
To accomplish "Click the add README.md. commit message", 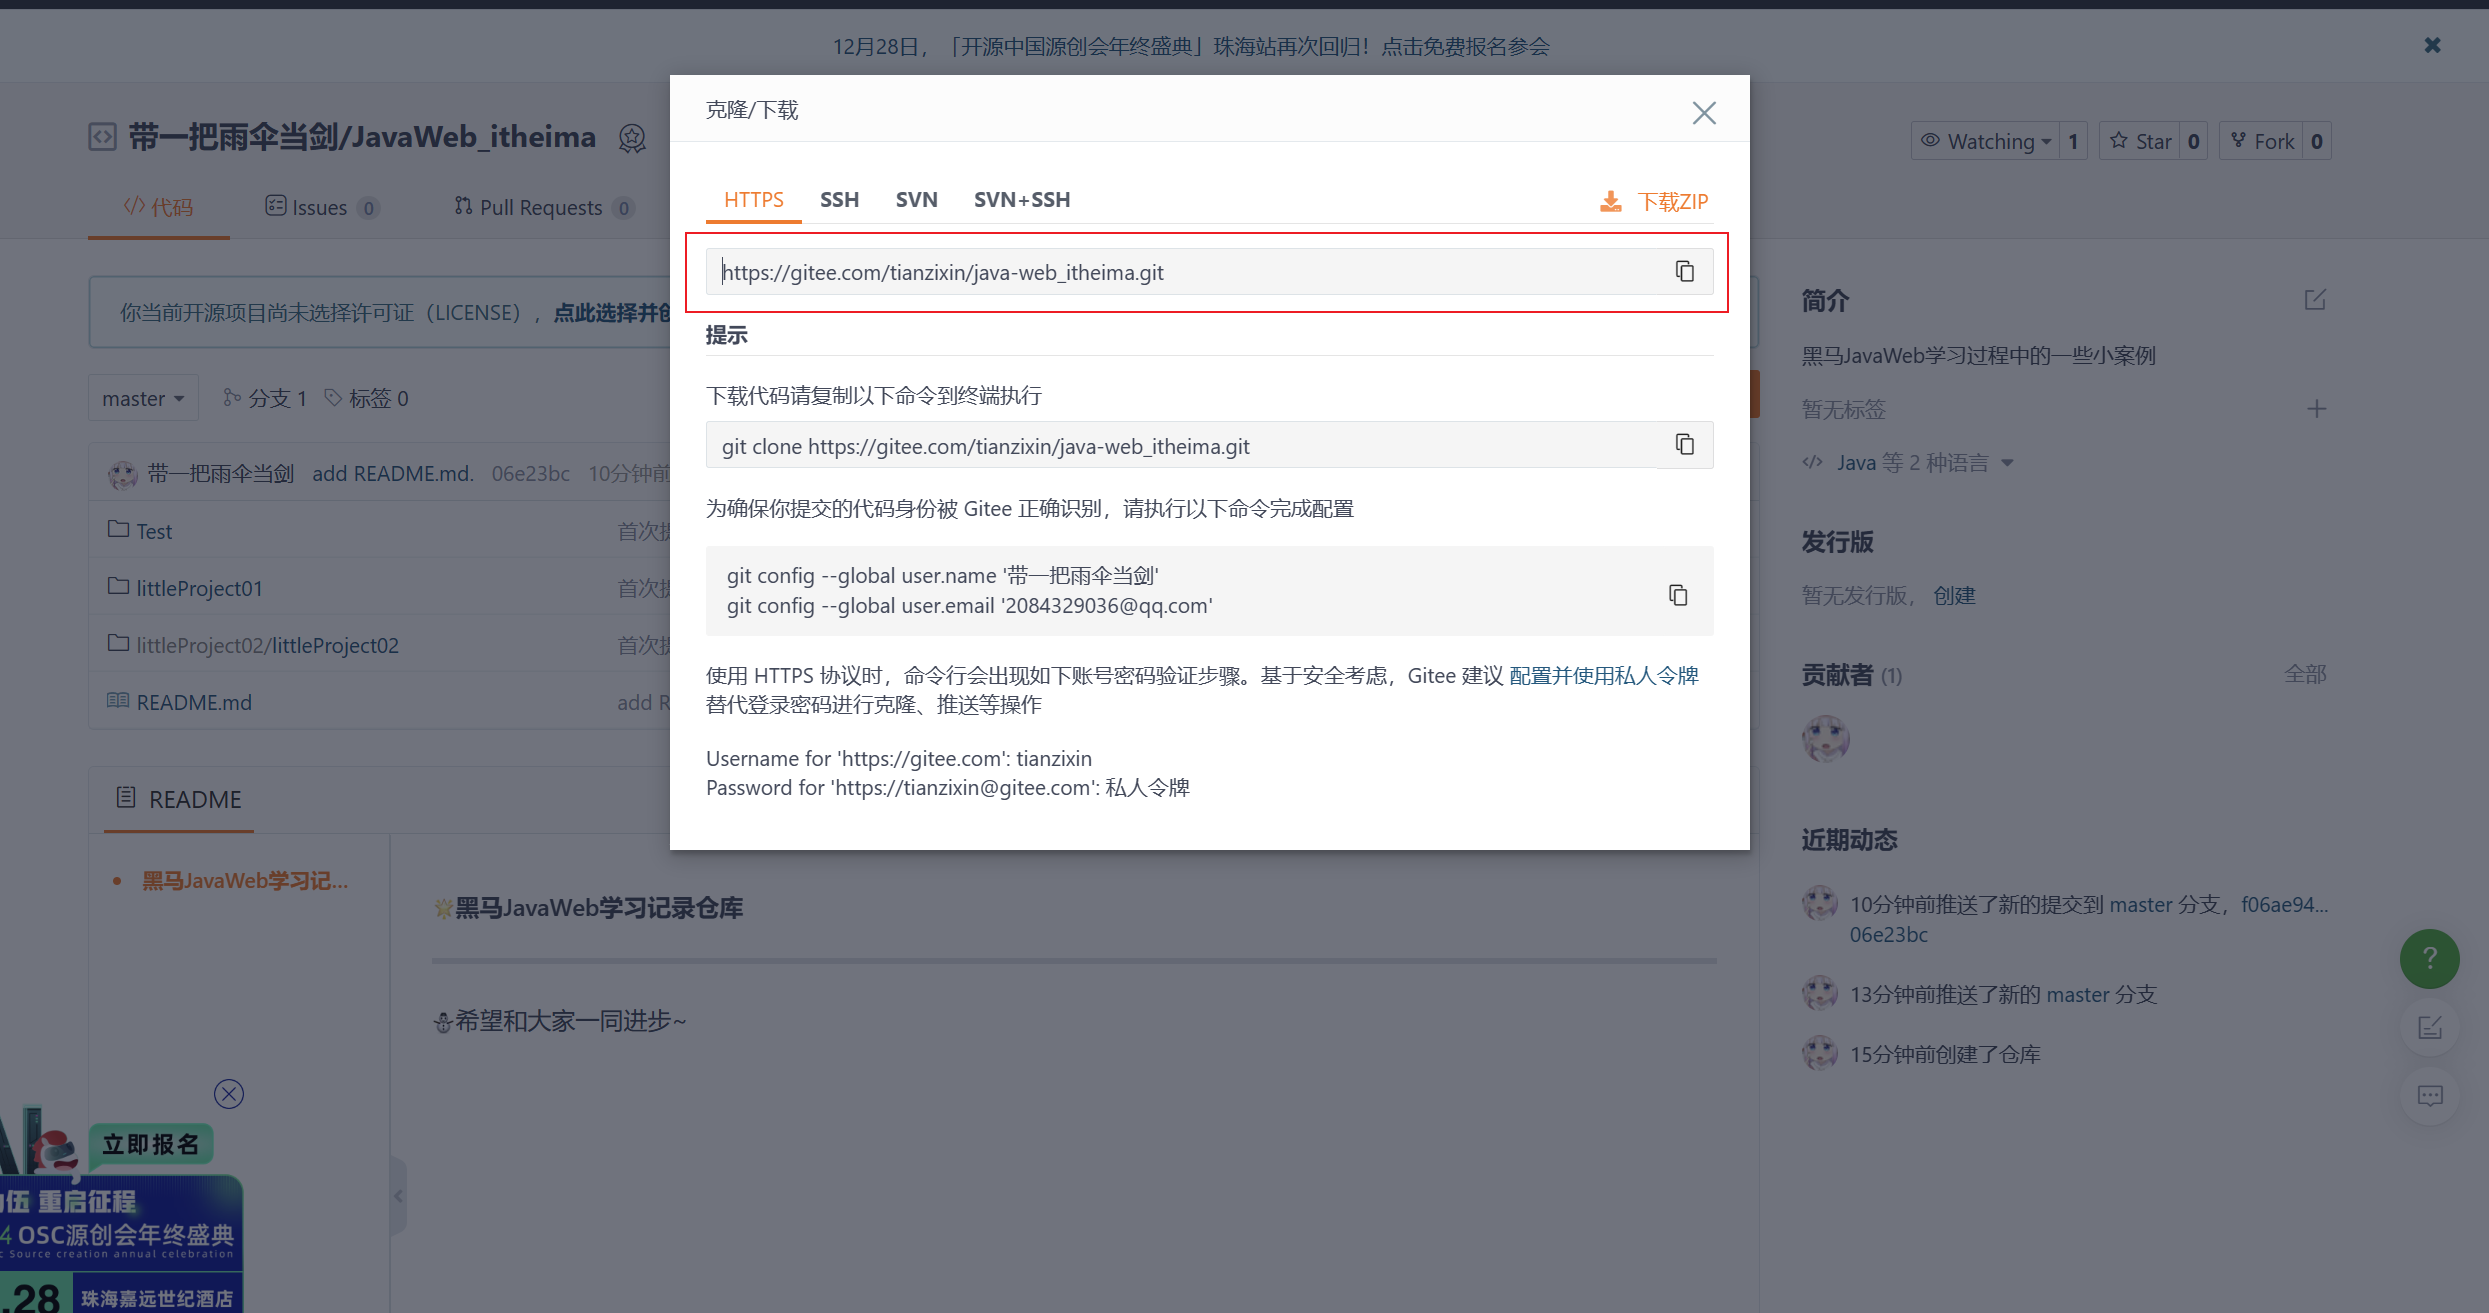I will 393,473.
